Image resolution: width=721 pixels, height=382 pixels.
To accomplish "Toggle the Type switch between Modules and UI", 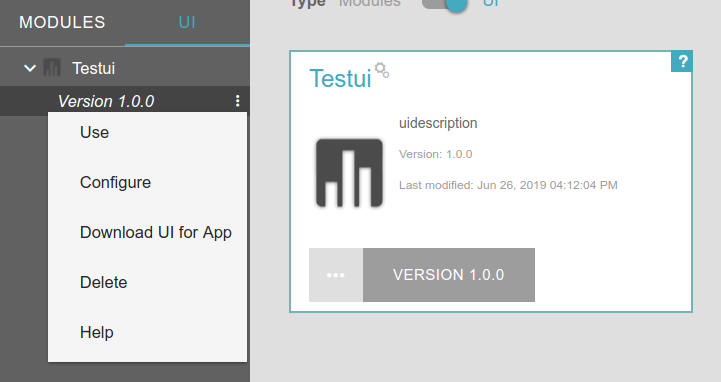I will [445, 4].
